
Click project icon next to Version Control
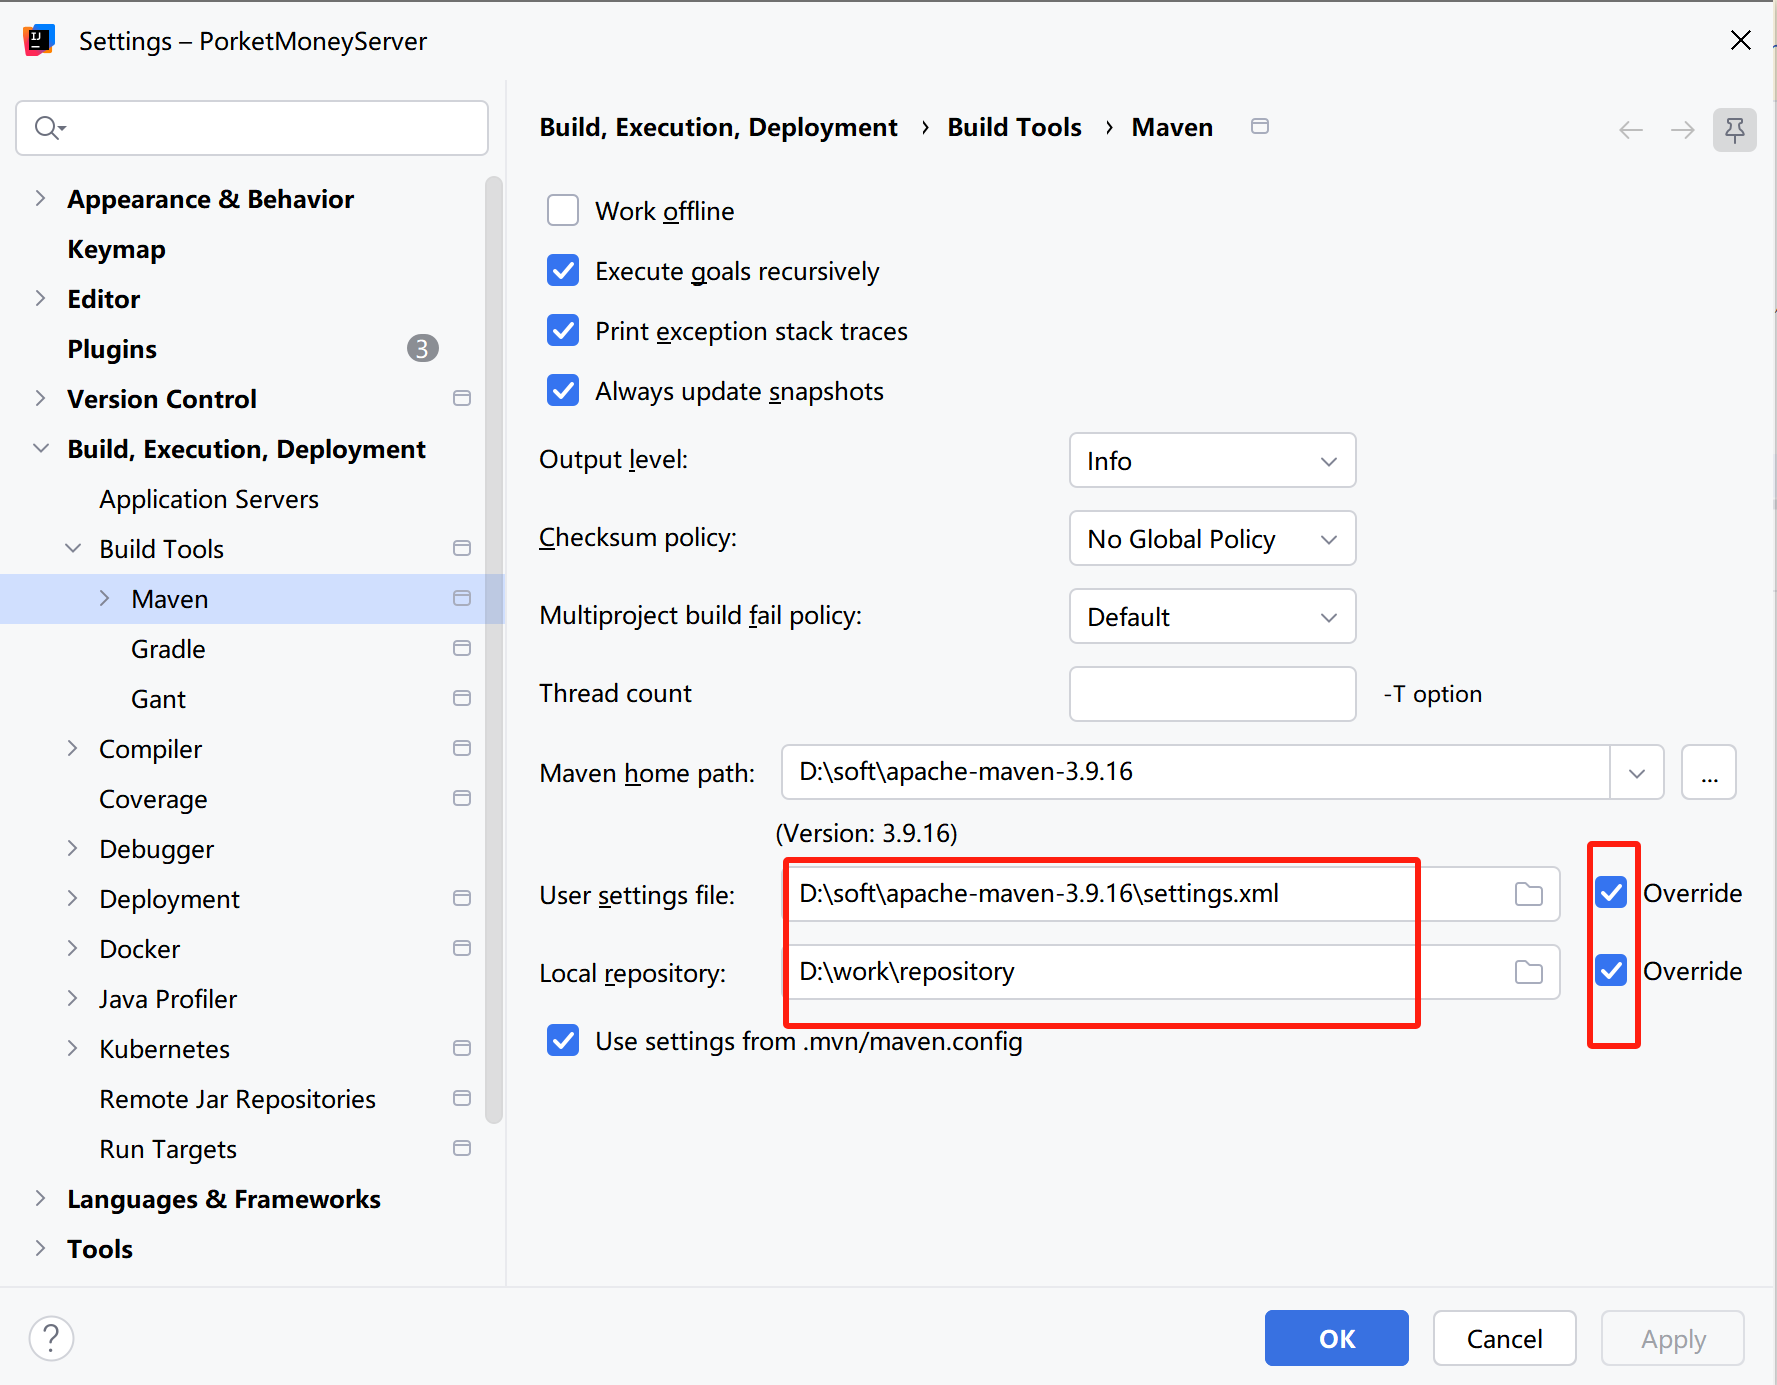[462, 398]
